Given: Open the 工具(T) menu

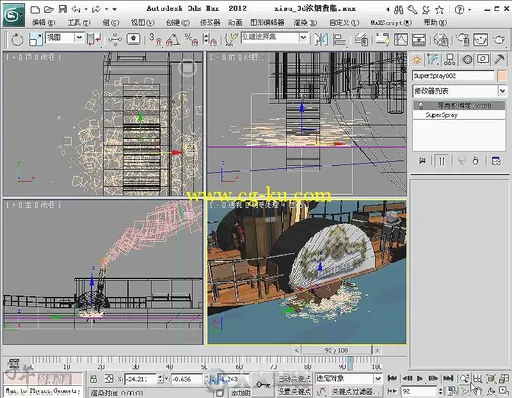Looking at the screenshot, I should (x=79, y=23).
